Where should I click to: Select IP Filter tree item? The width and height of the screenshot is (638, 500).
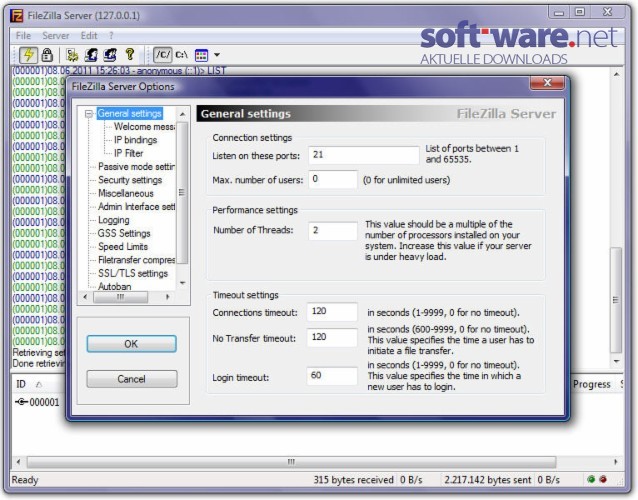pos(129,153)
